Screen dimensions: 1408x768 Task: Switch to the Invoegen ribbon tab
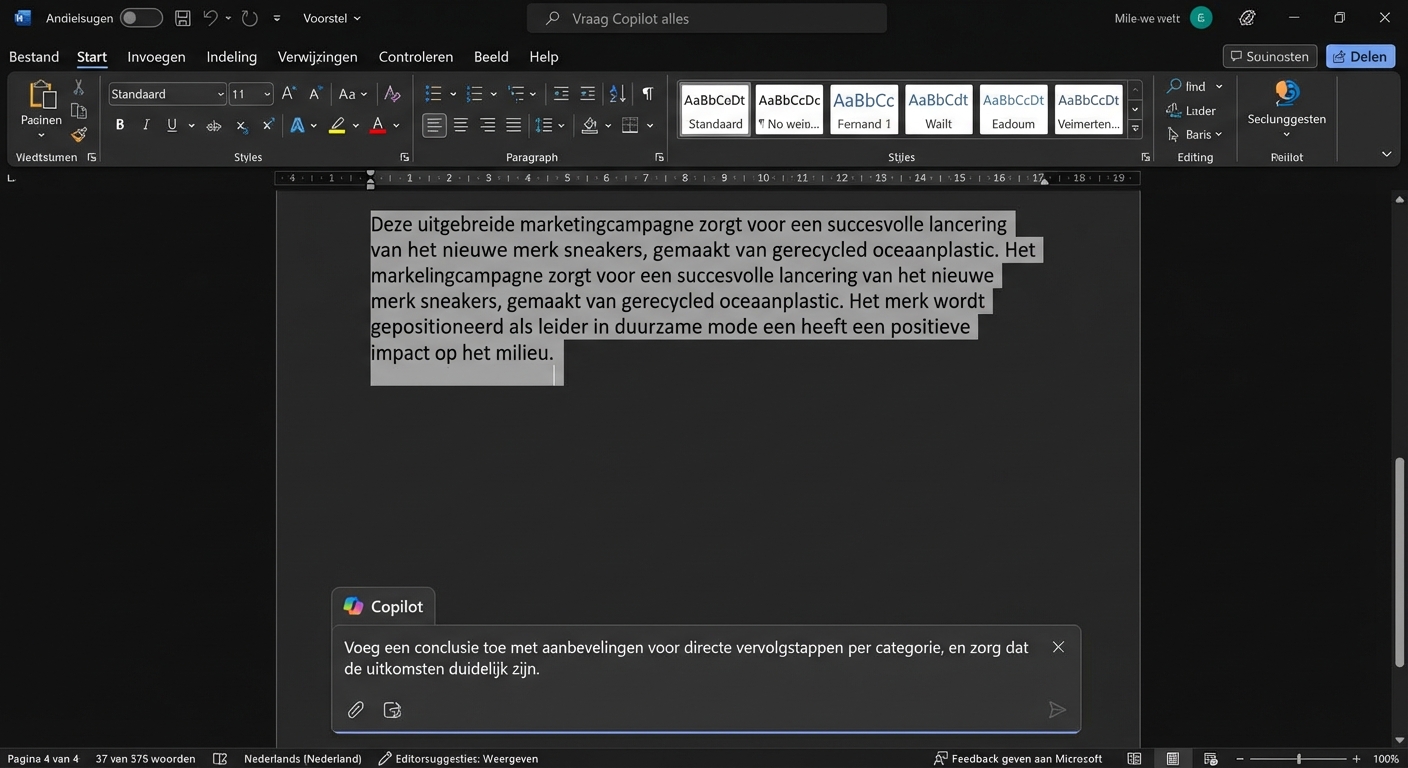(155, 57)
